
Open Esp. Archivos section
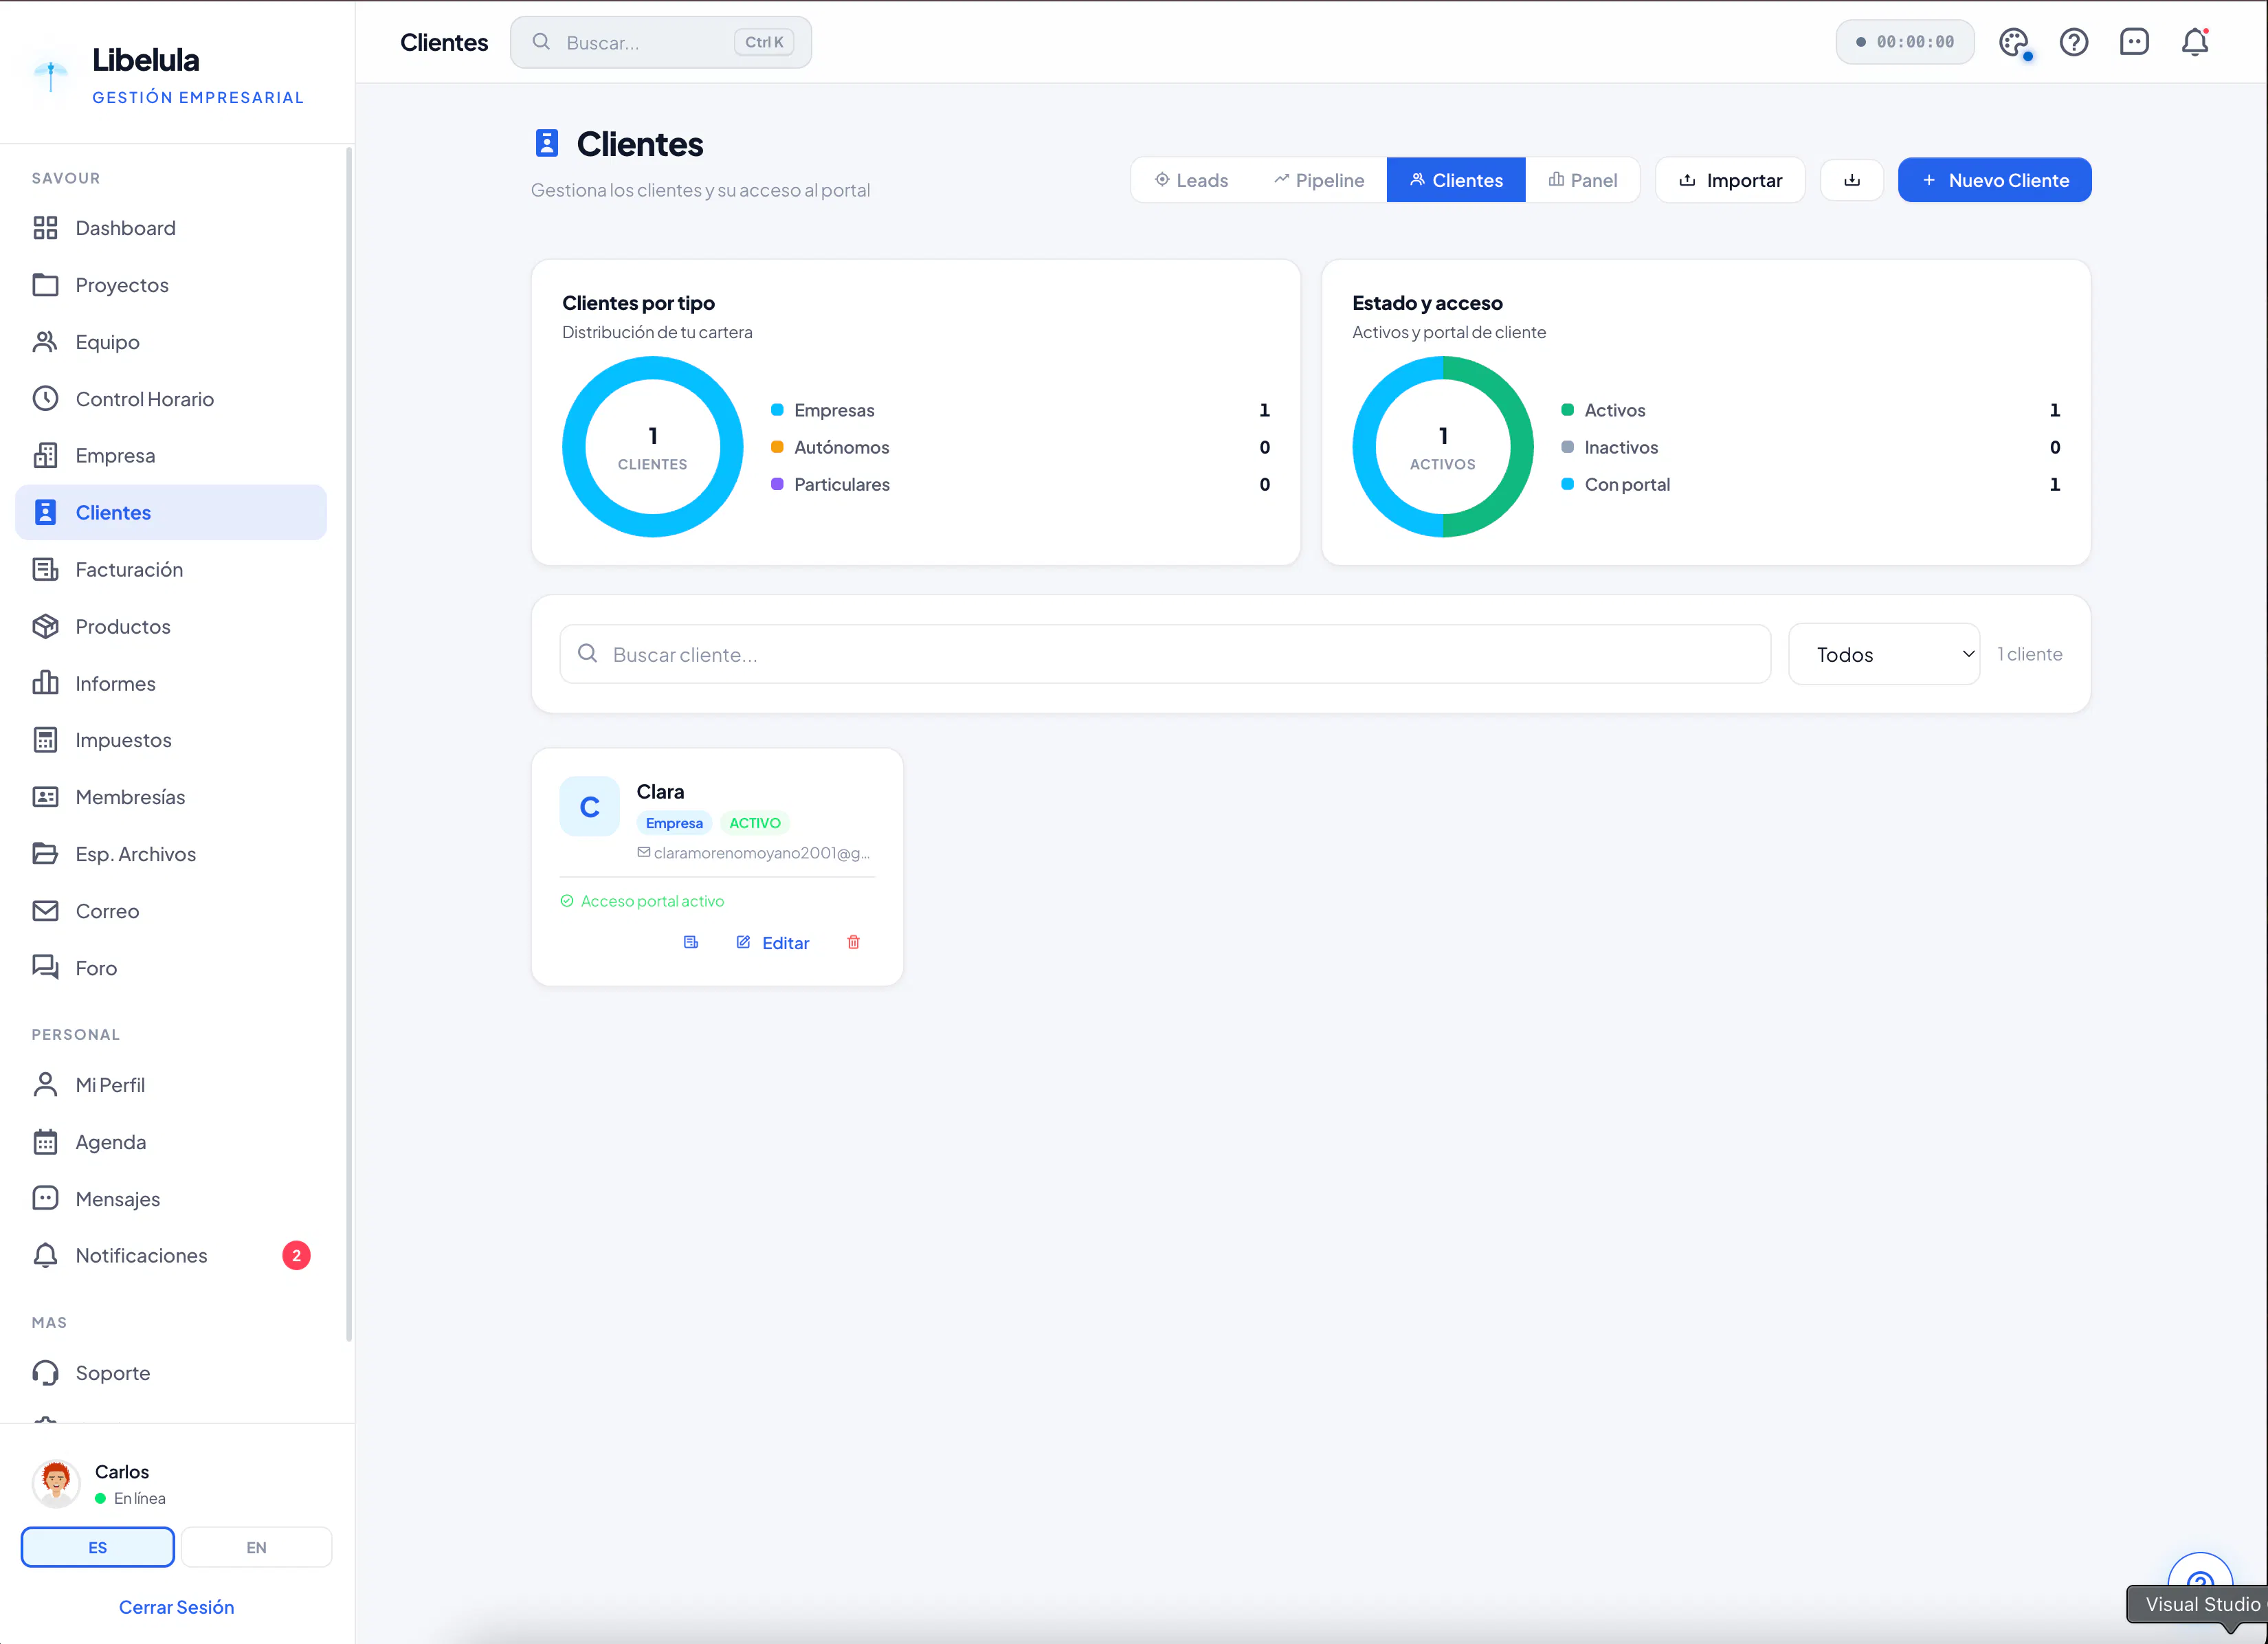(x=171, y=854)
